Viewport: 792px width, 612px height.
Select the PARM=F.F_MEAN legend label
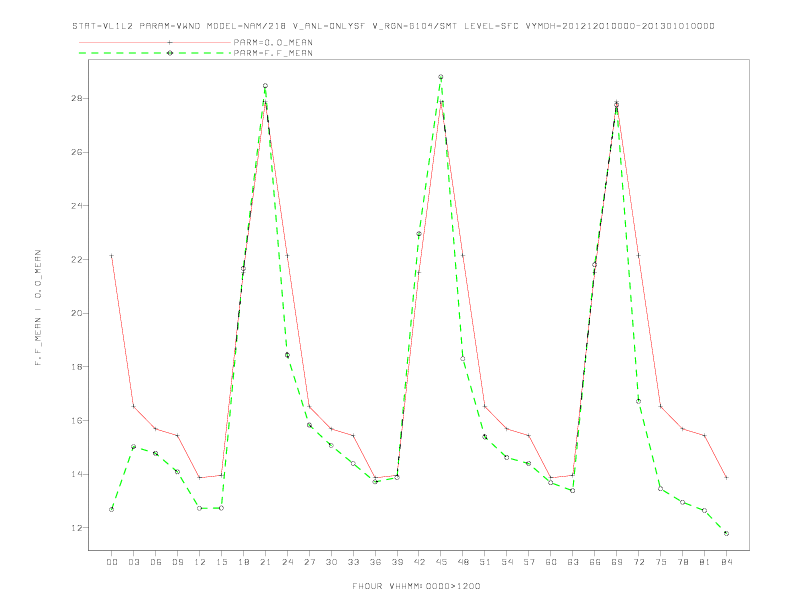273,53
